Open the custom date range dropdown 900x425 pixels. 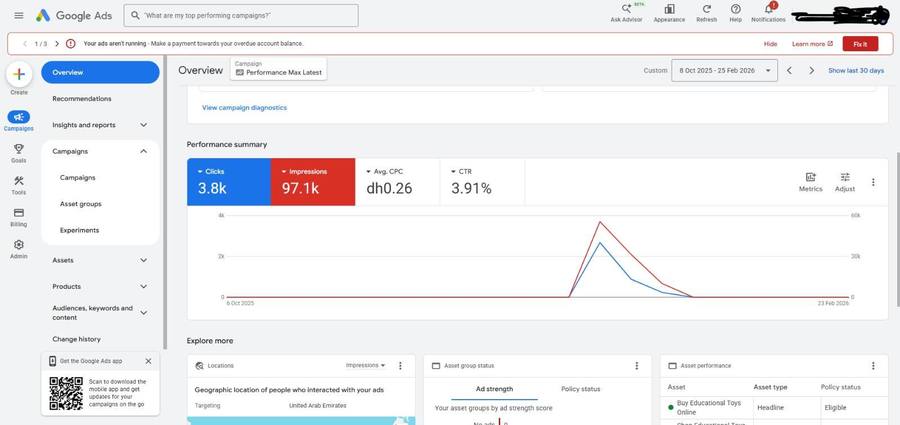tap(724, 71)
